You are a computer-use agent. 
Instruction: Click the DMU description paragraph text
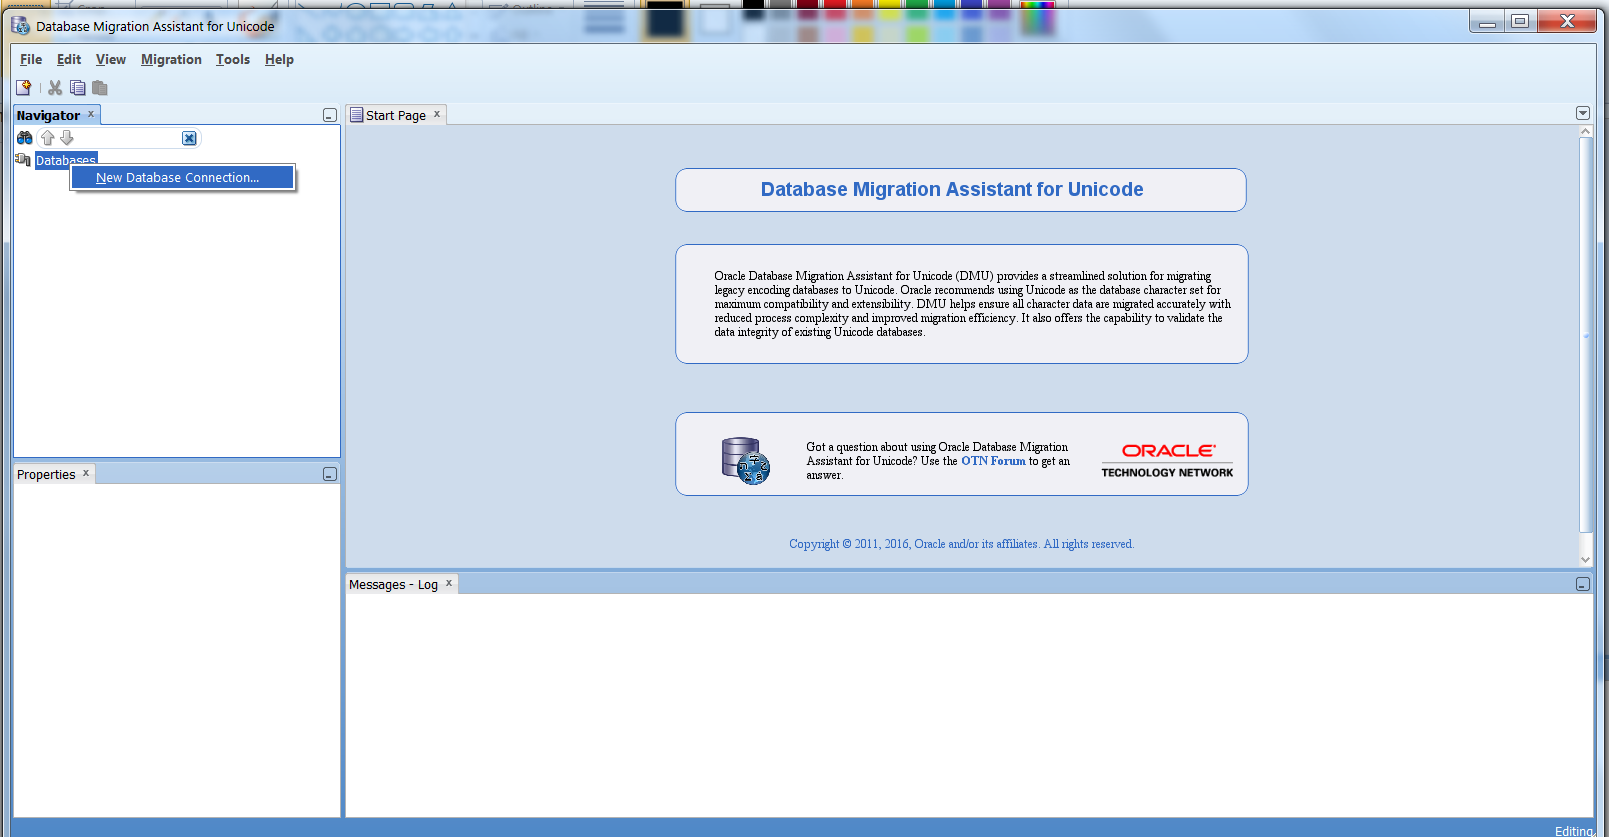coord(972,304)
